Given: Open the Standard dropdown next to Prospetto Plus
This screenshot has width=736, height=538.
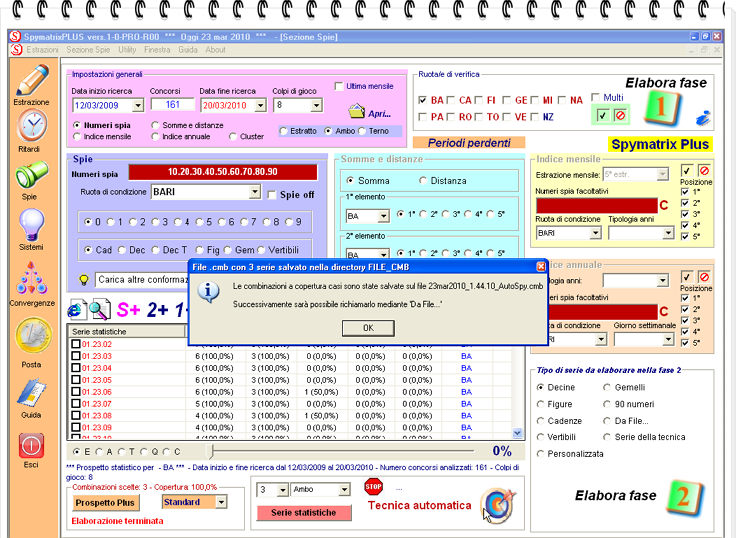Looking at the screenshot, I should tap(221, 502).
